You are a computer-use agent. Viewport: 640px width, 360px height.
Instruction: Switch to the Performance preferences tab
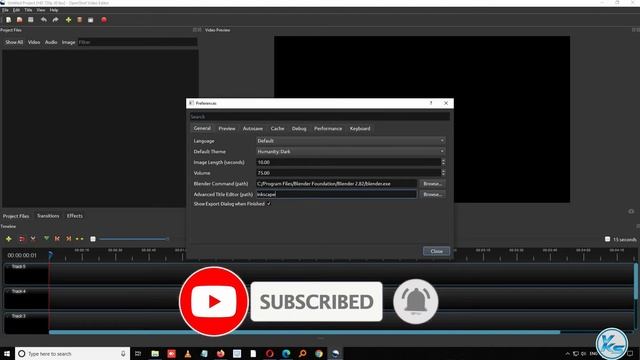[328, 129]
